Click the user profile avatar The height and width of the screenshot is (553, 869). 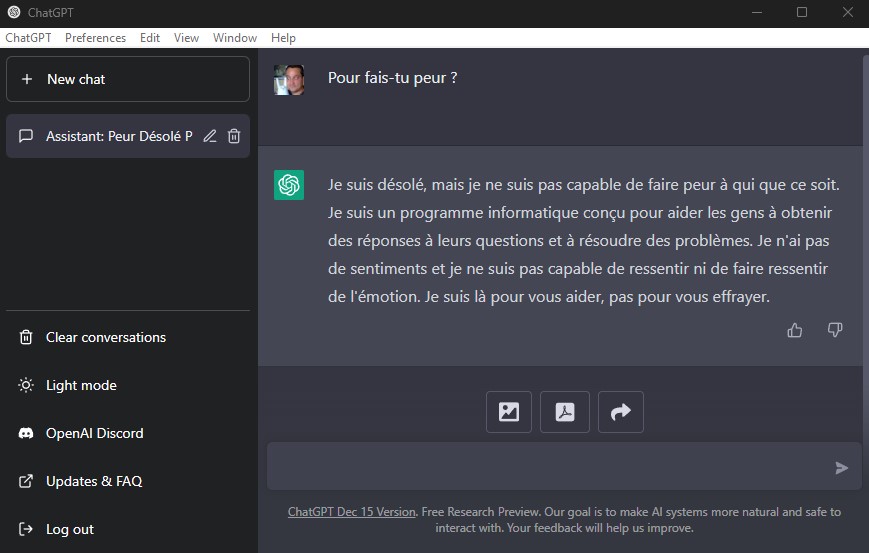pos(289,80)
